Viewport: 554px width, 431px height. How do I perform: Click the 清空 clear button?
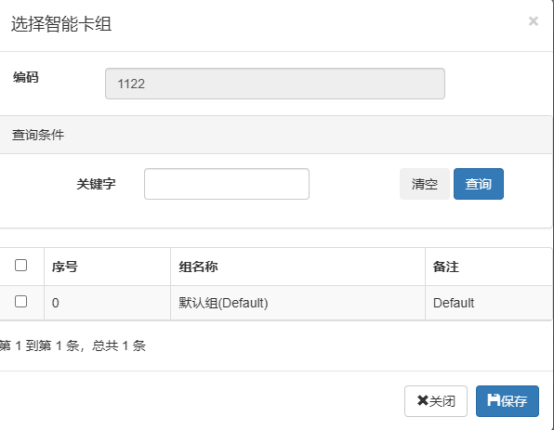click(424, 184)
